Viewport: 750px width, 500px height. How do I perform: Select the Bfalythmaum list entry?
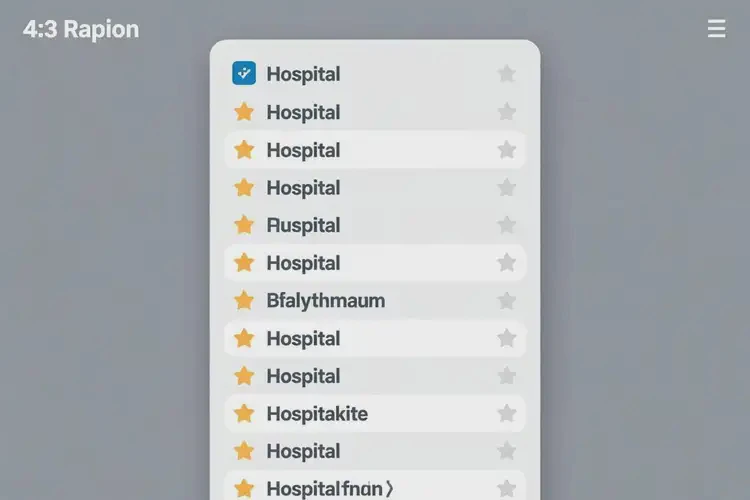(326, 300)
